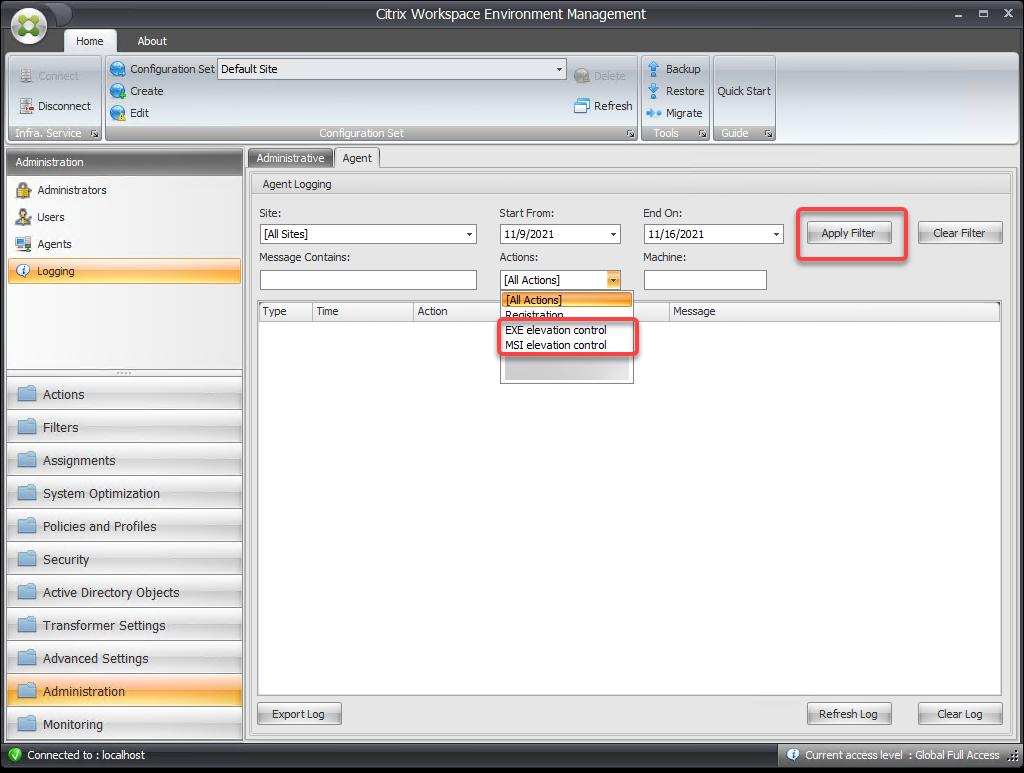Screen dimensions: 1024x773
Task: Click the System Optimization folder icon
Action: (x=27, y=493)
